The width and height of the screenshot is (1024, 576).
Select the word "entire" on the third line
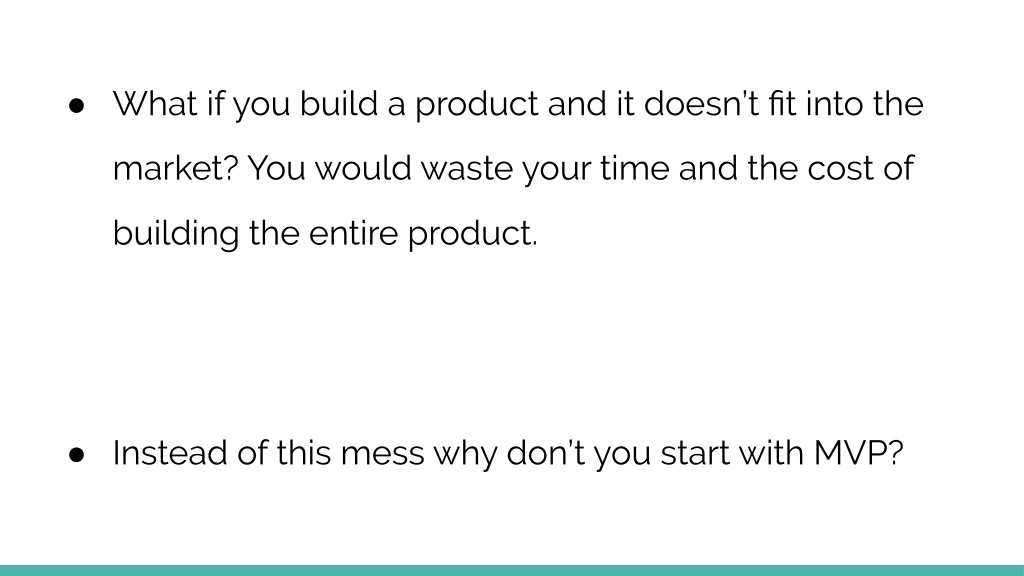coord(353,234)
